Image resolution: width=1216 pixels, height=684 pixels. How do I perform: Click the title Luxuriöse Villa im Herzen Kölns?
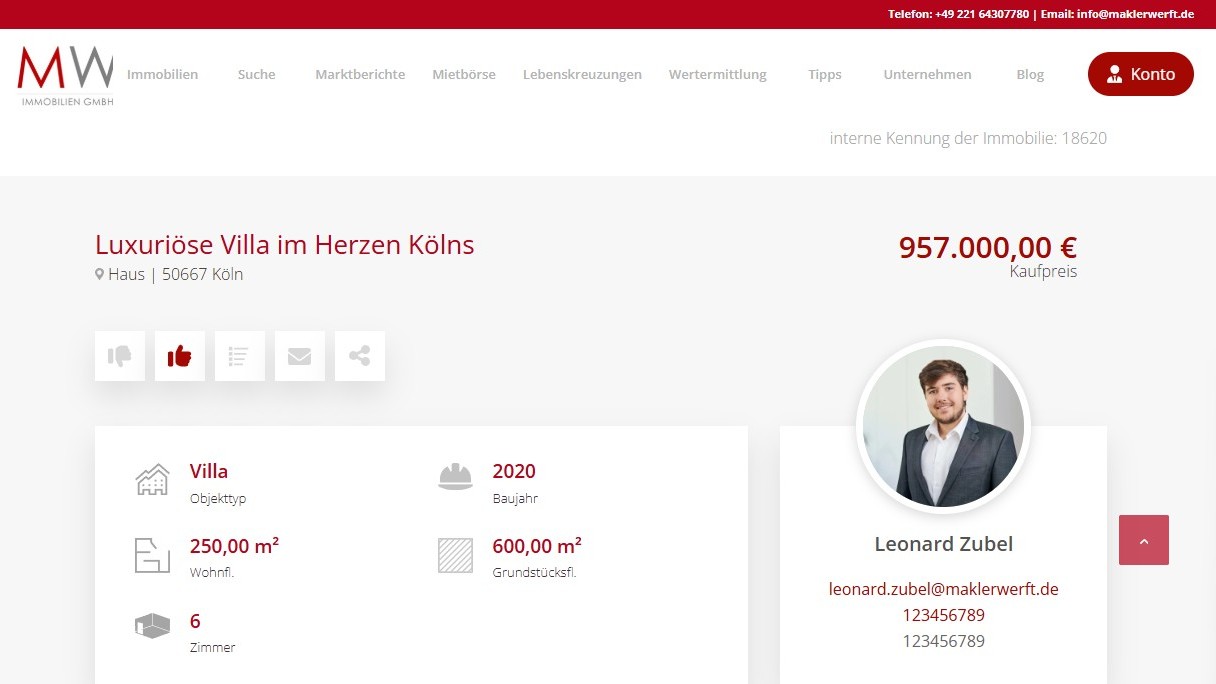click(x=284, y=244)
